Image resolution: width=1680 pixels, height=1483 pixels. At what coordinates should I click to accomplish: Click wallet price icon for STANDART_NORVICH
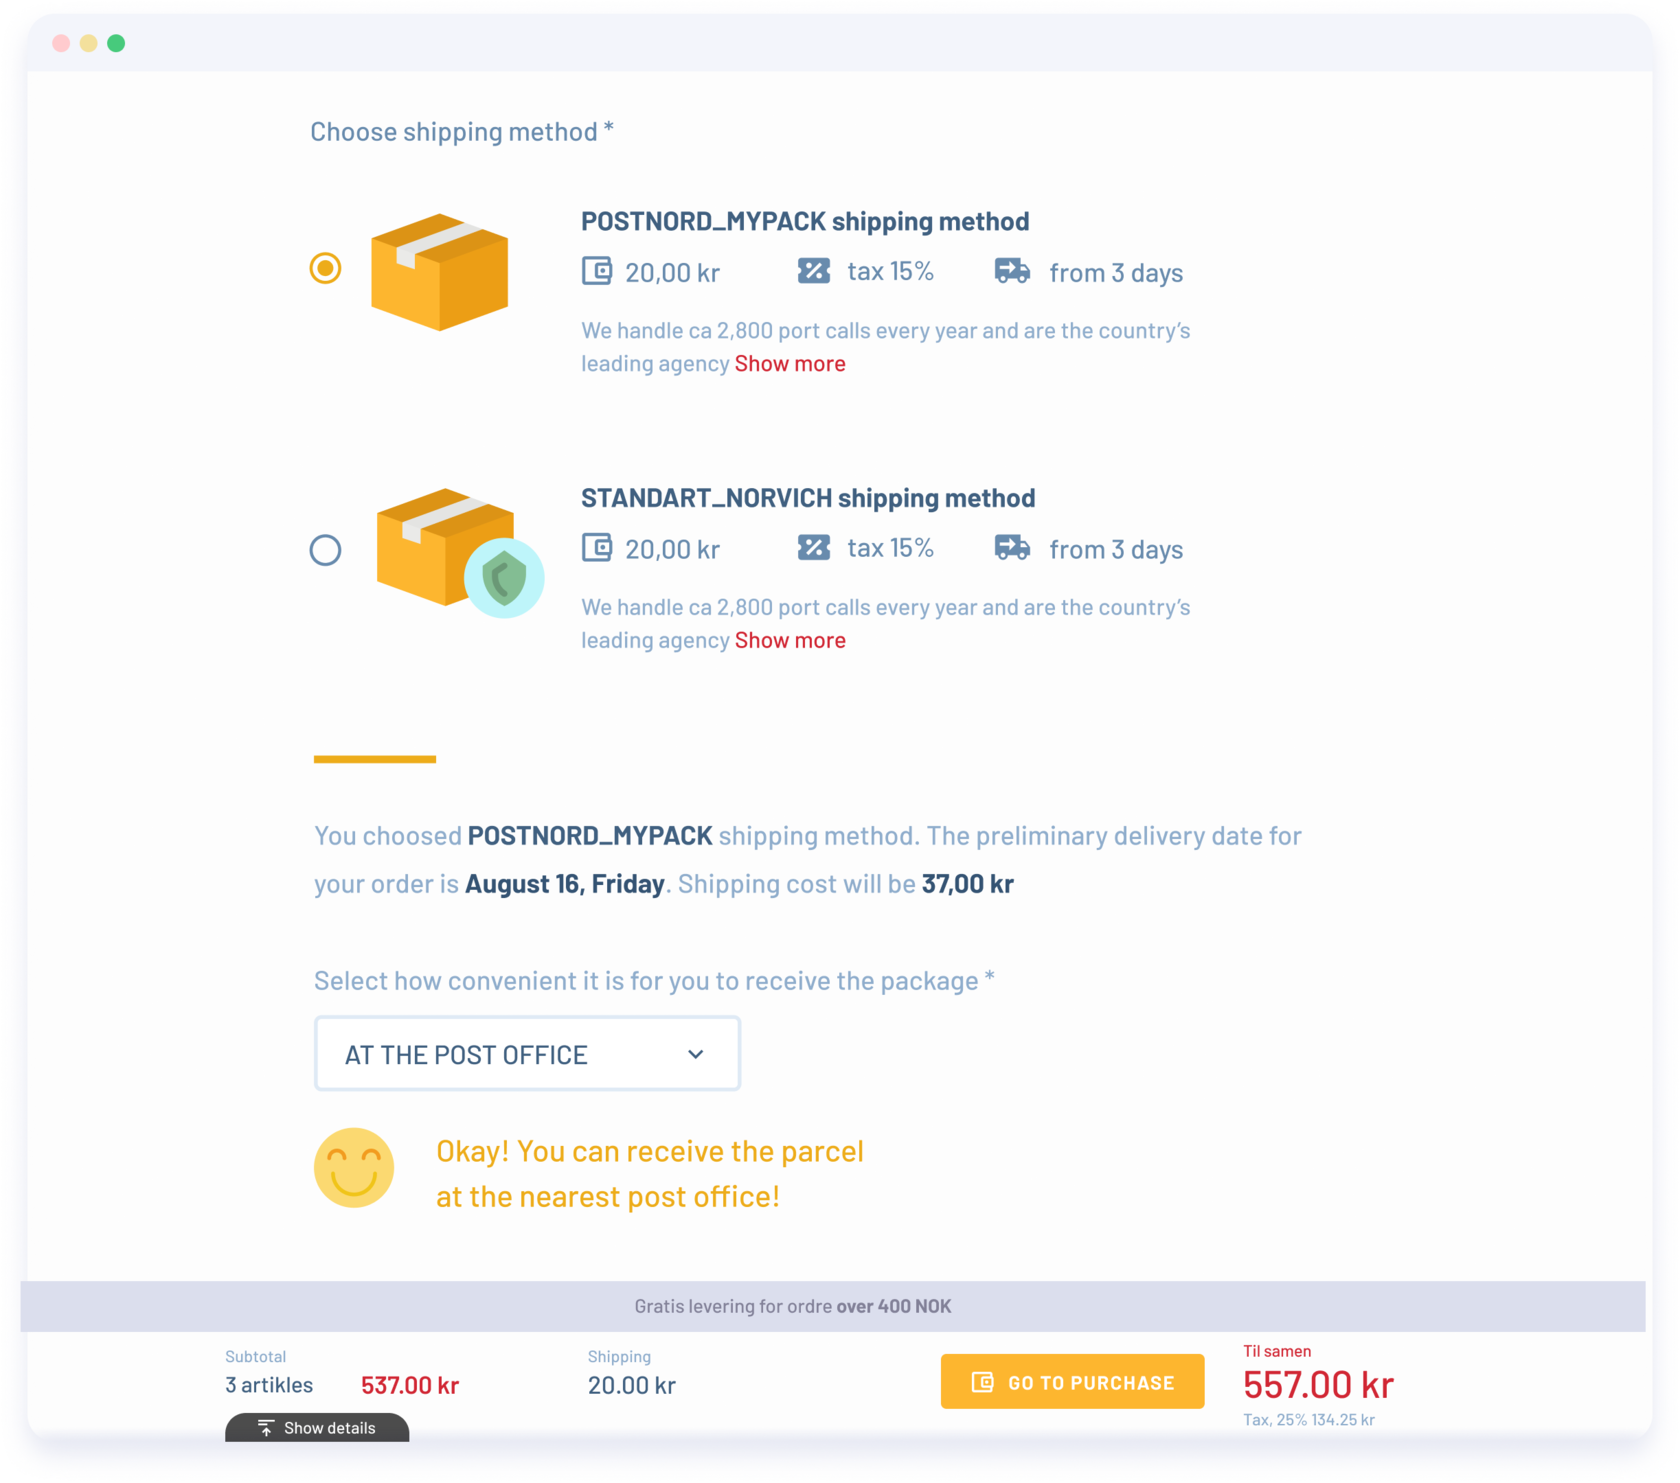point(597,548)
